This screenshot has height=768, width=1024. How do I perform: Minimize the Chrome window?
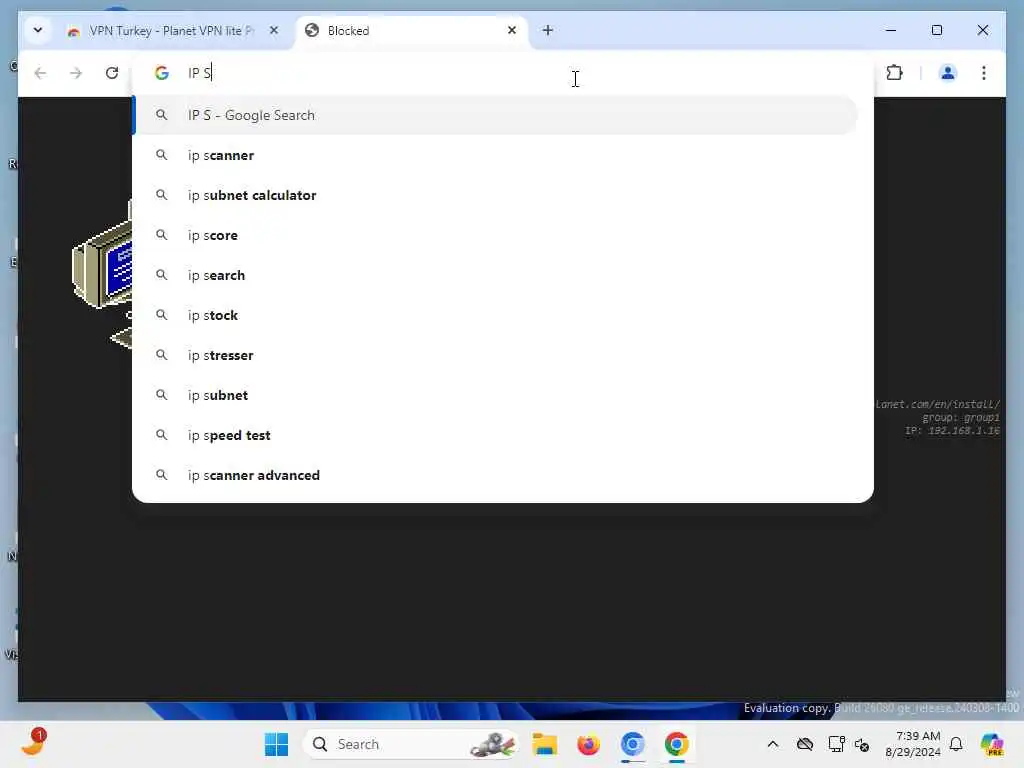[x=891, y=30]
